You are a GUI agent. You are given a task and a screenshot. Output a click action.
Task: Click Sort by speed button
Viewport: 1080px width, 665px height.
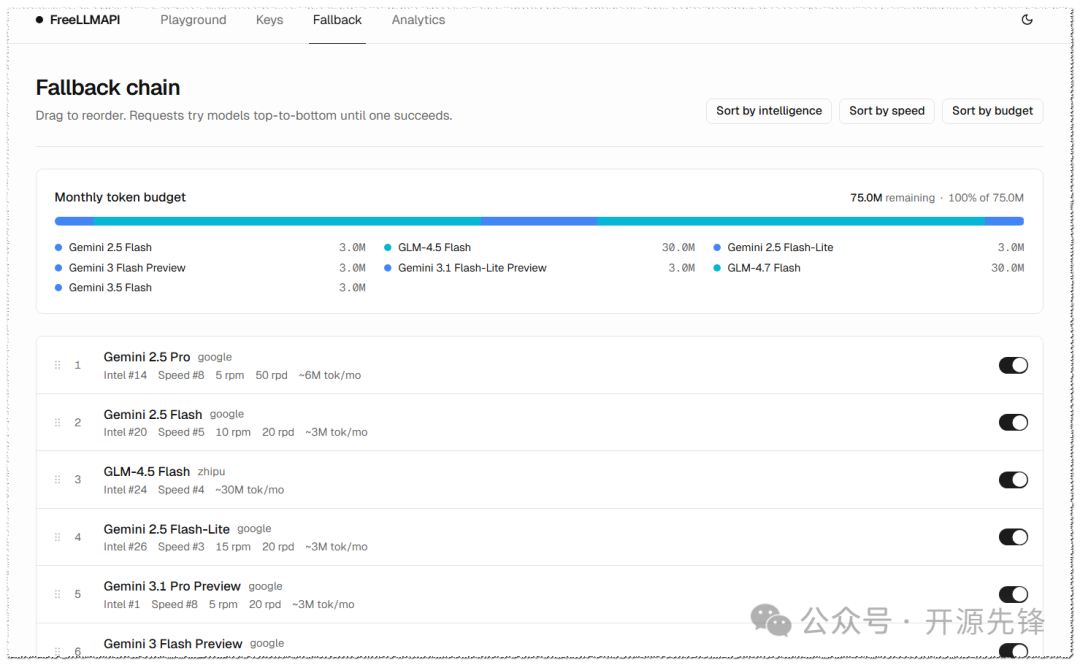coord(886,111)
